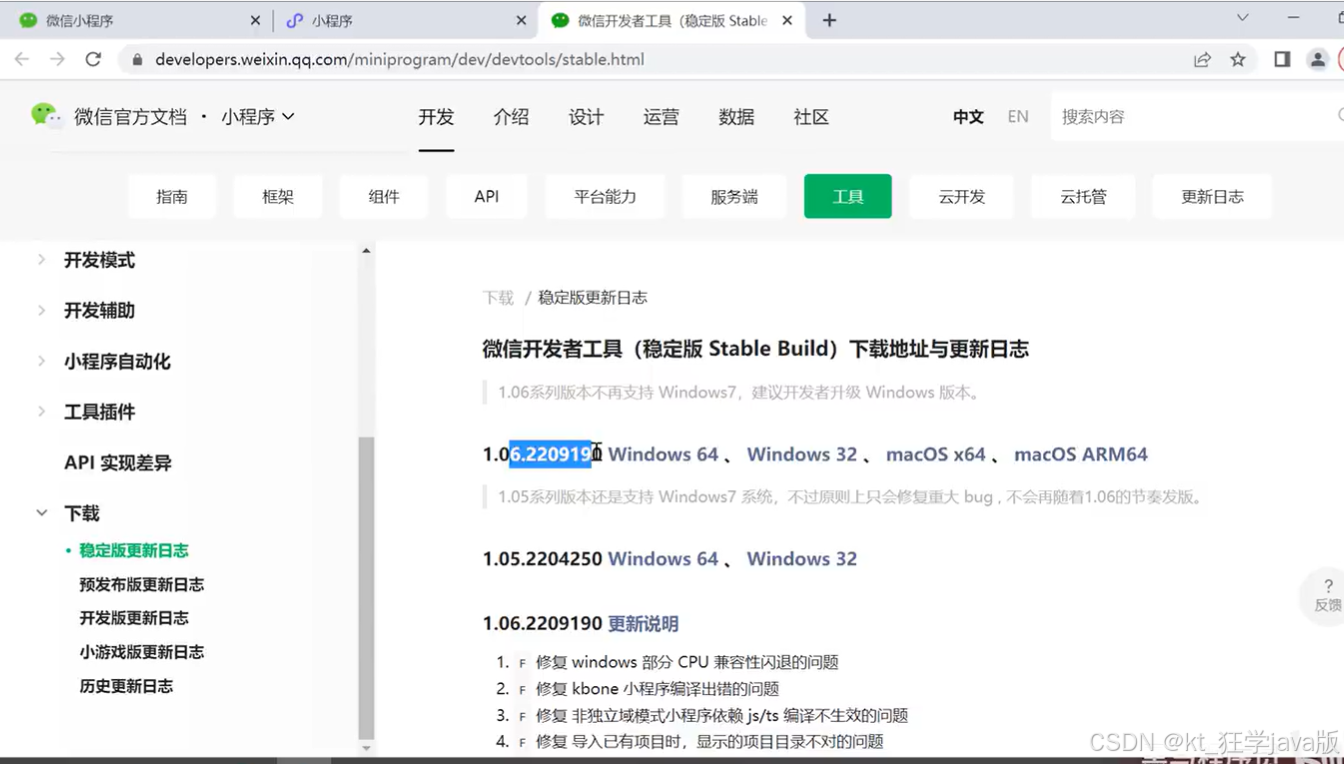Select the 社区 navigation item

(811, 117)
